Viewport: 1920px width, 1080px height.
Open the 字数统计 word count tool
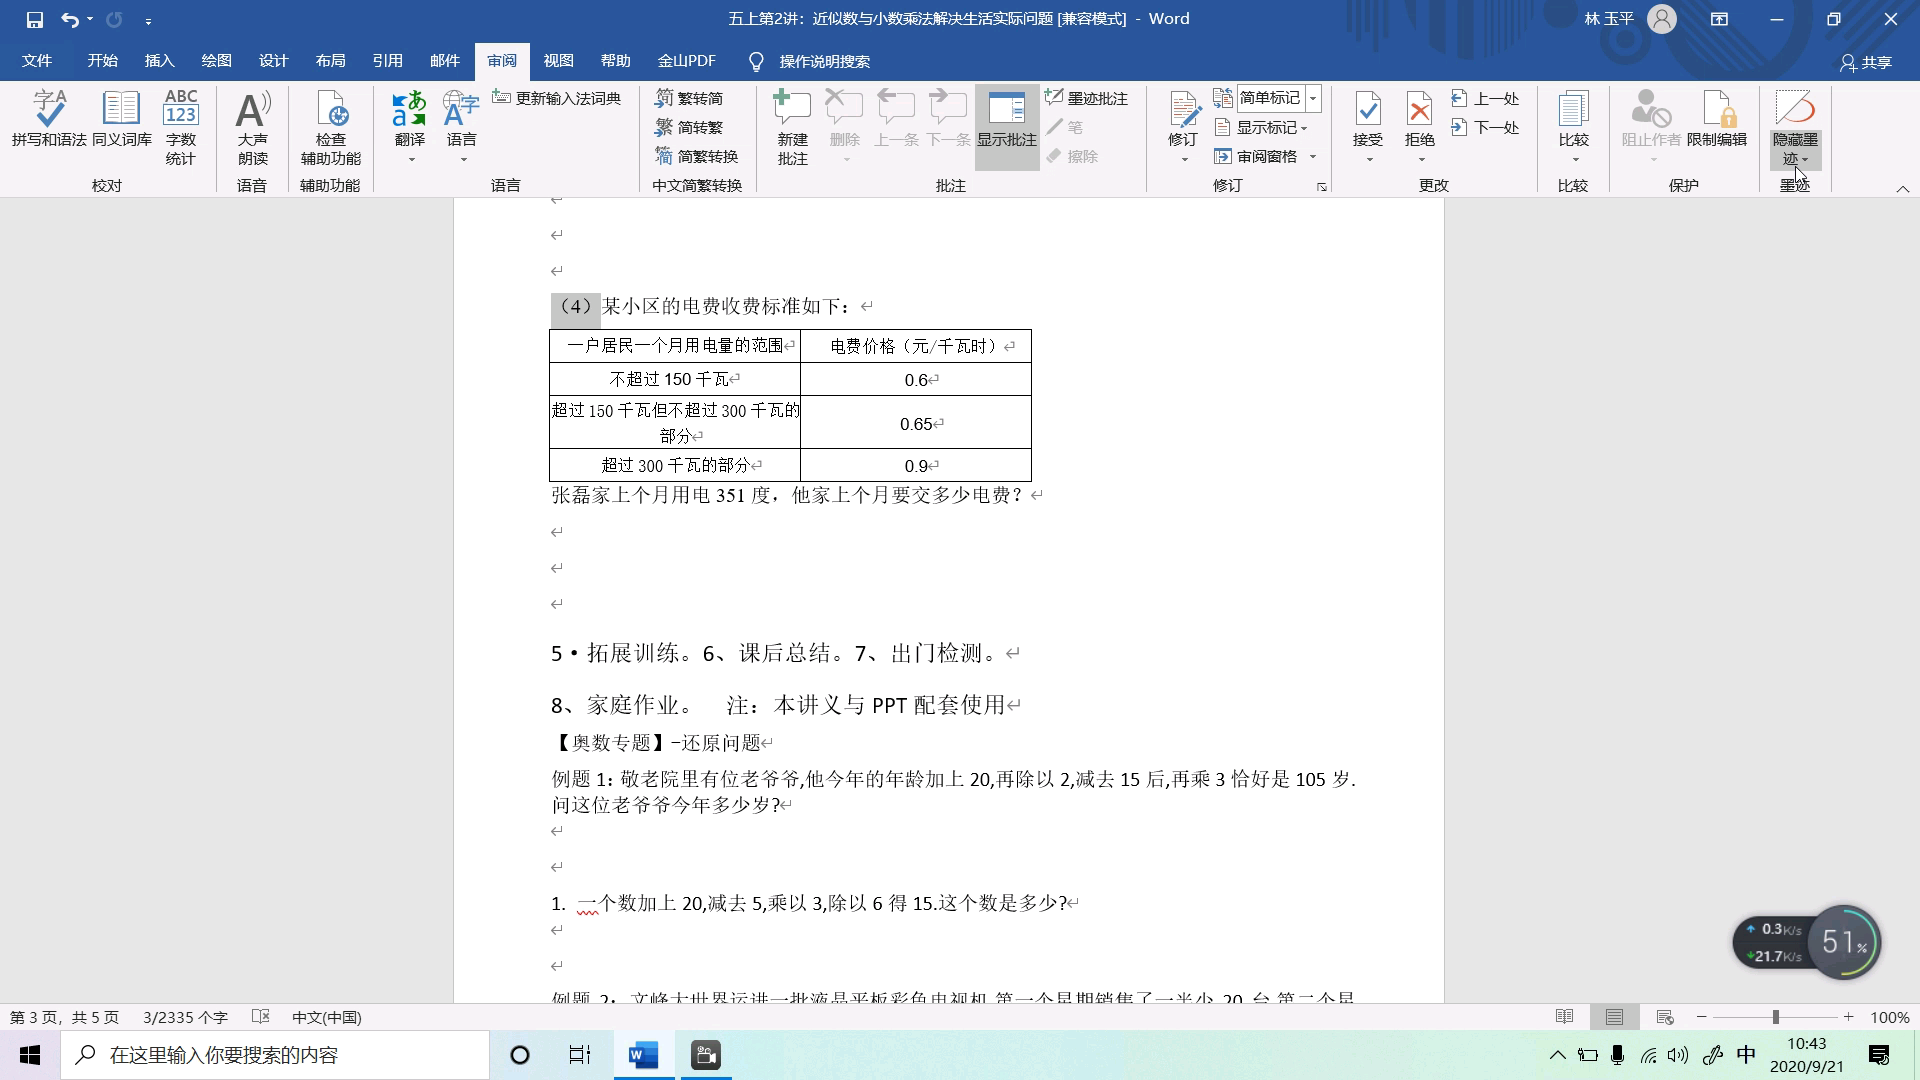181,122
